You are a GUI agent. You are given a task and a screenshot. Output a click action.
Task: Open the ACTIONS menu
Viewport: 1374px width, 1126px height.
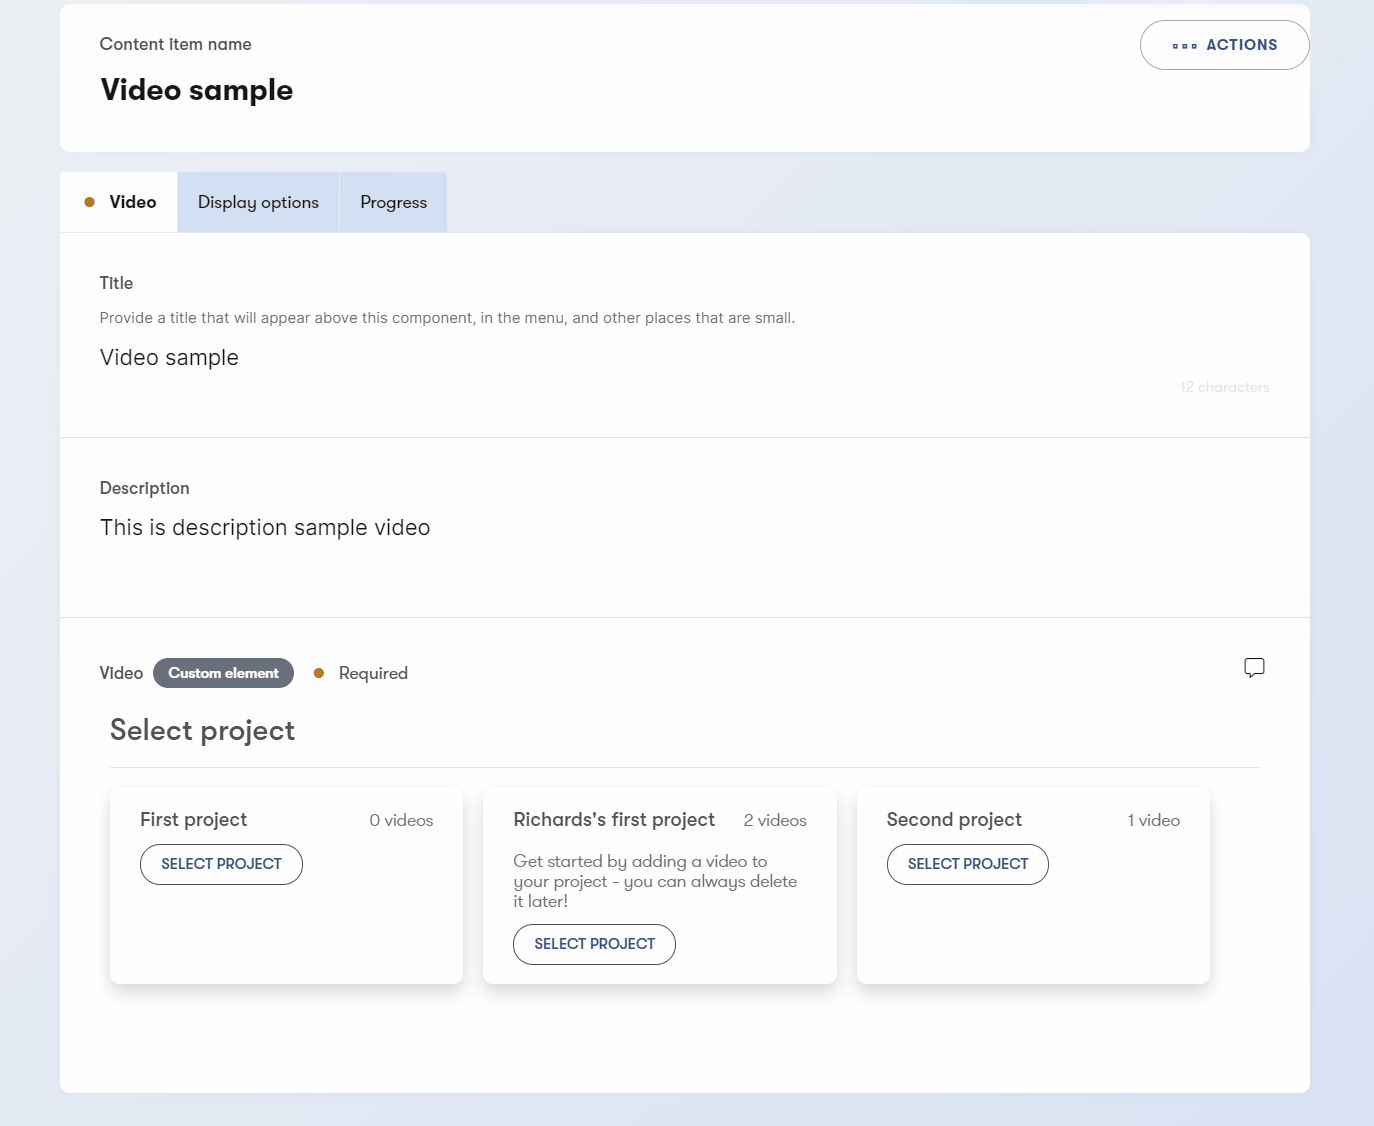click(x=1224, y=45)
